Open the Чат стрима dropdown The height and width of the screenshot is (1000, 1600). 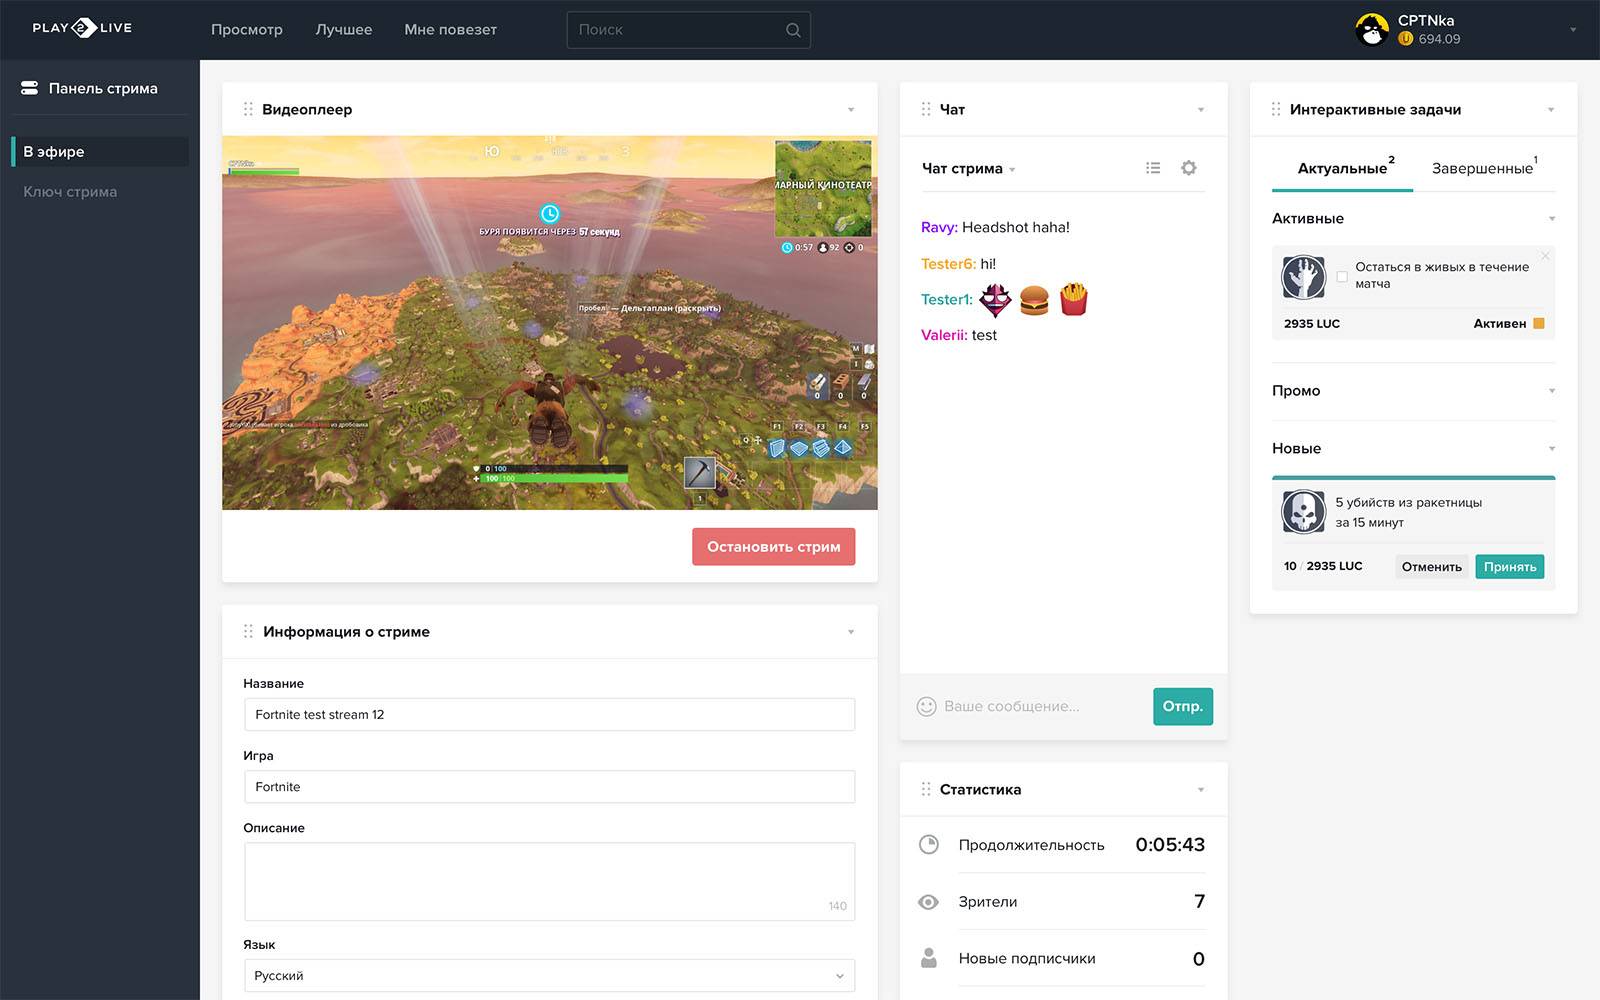(968, 168)
